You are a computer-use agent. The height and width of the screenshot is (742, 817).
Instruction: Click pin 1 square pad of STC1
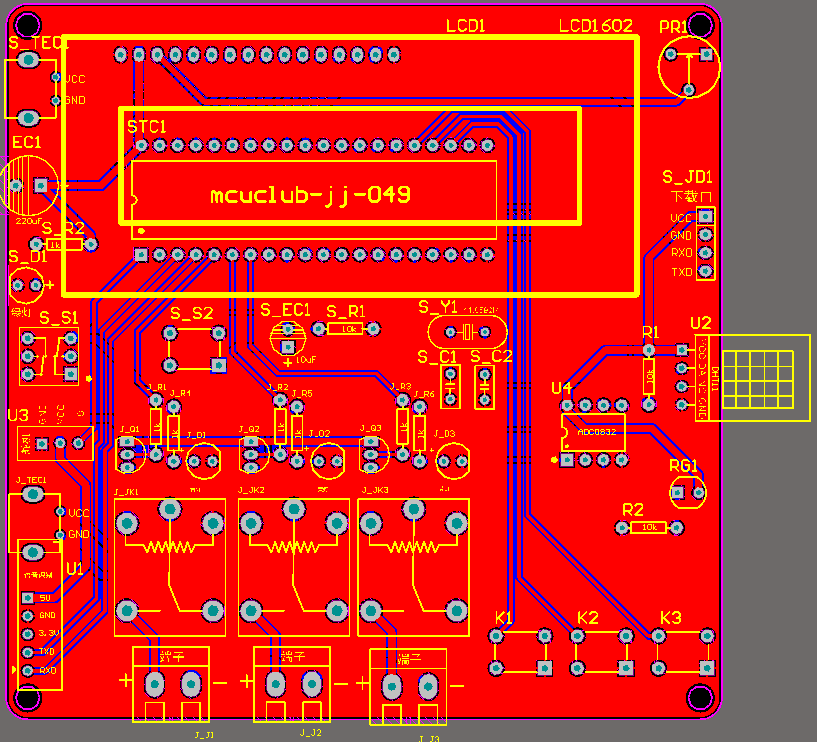[141, 254]
